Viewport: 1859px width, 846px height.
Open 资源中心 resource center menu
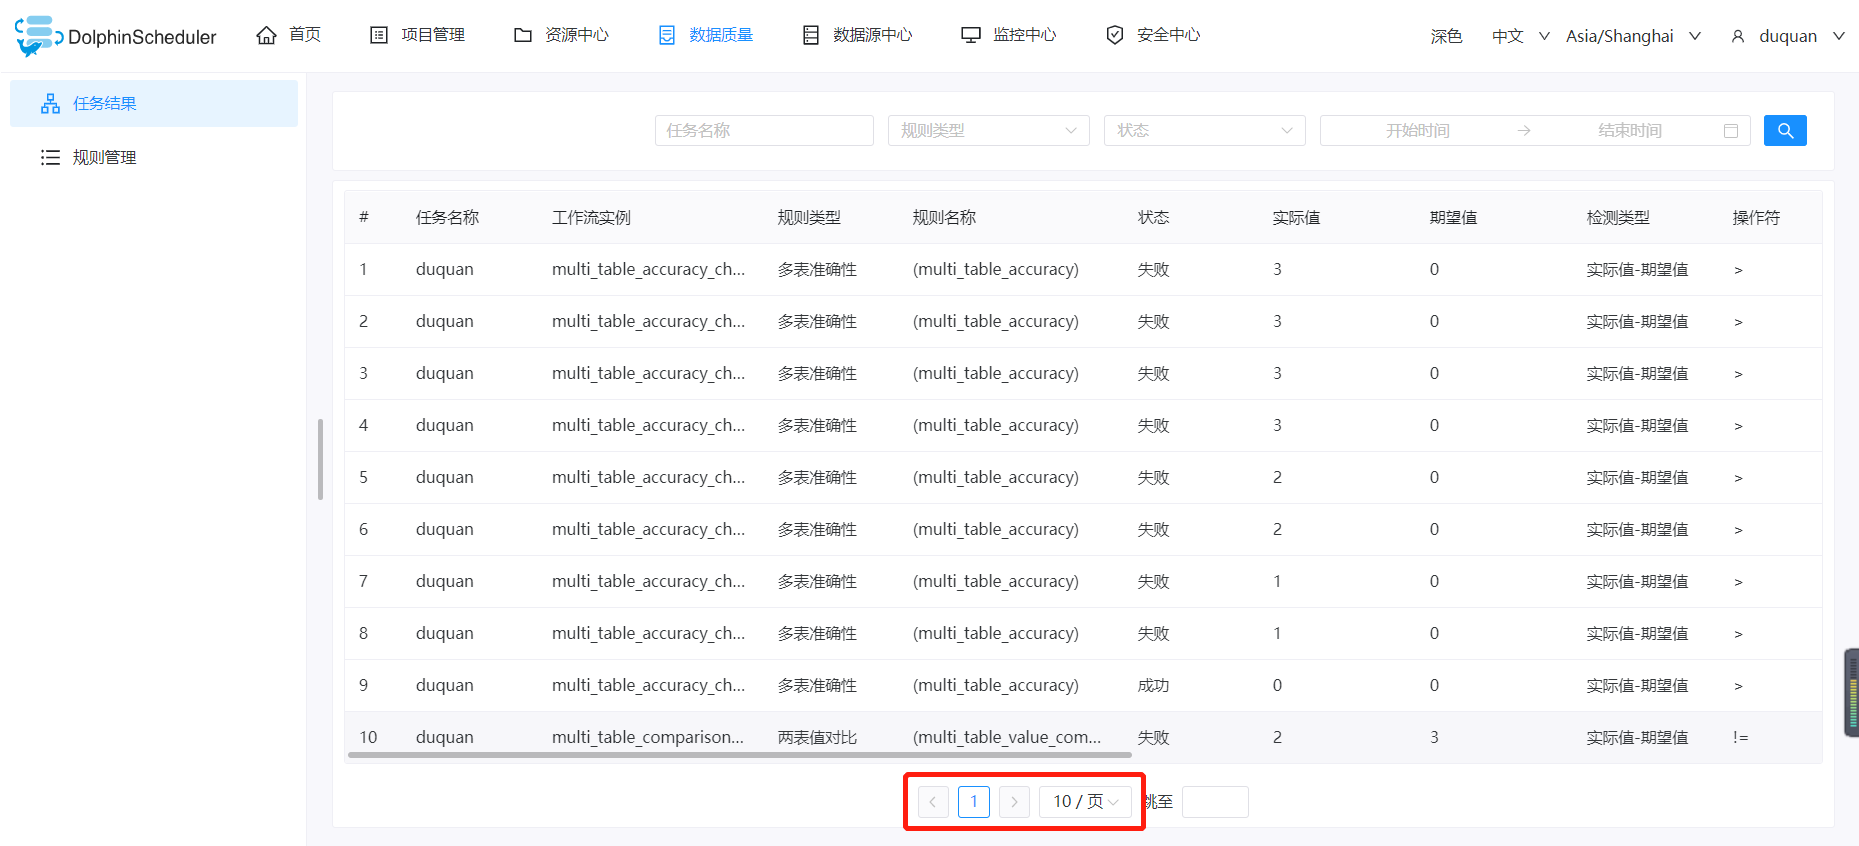tap(561, 35)
